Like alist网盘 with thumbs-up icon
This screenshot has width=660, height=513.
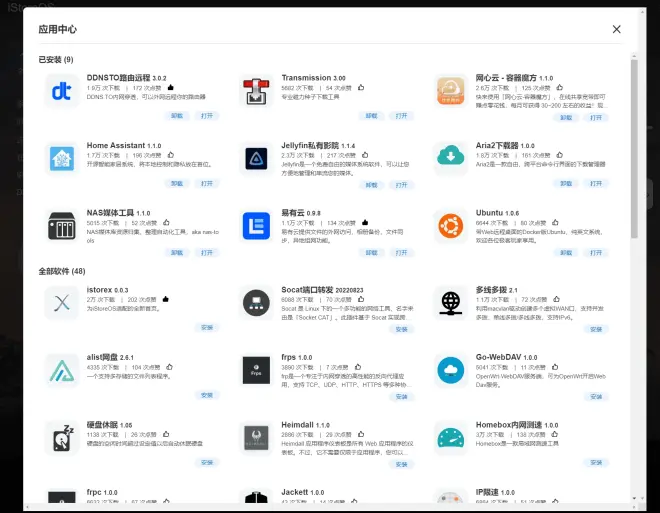pyautogui.click(x=169, y=367)
